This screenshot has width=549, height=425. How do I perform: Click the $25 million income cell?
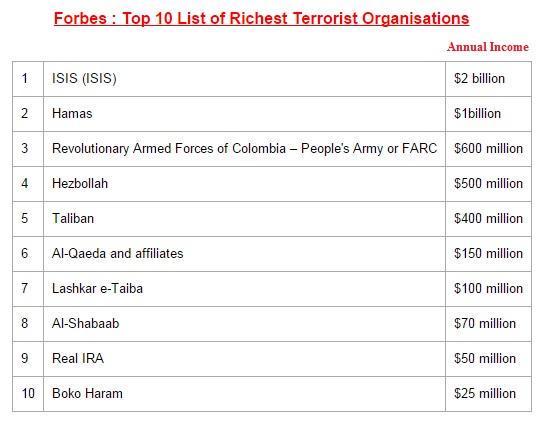(x=488, y=394)
